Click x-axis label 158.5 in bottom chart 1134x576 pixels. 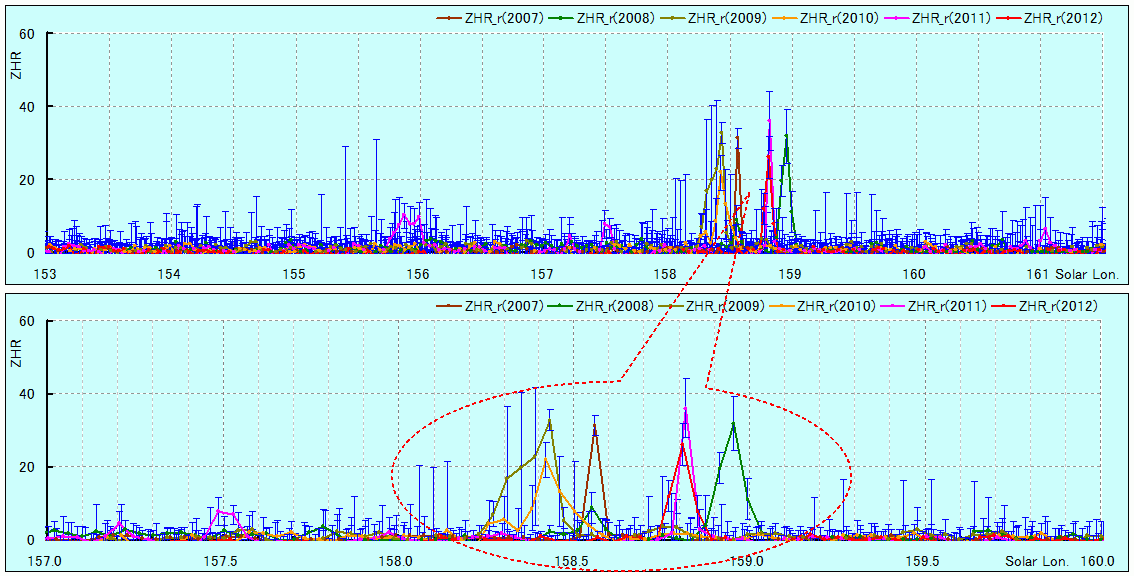click(x=573, y=561)
